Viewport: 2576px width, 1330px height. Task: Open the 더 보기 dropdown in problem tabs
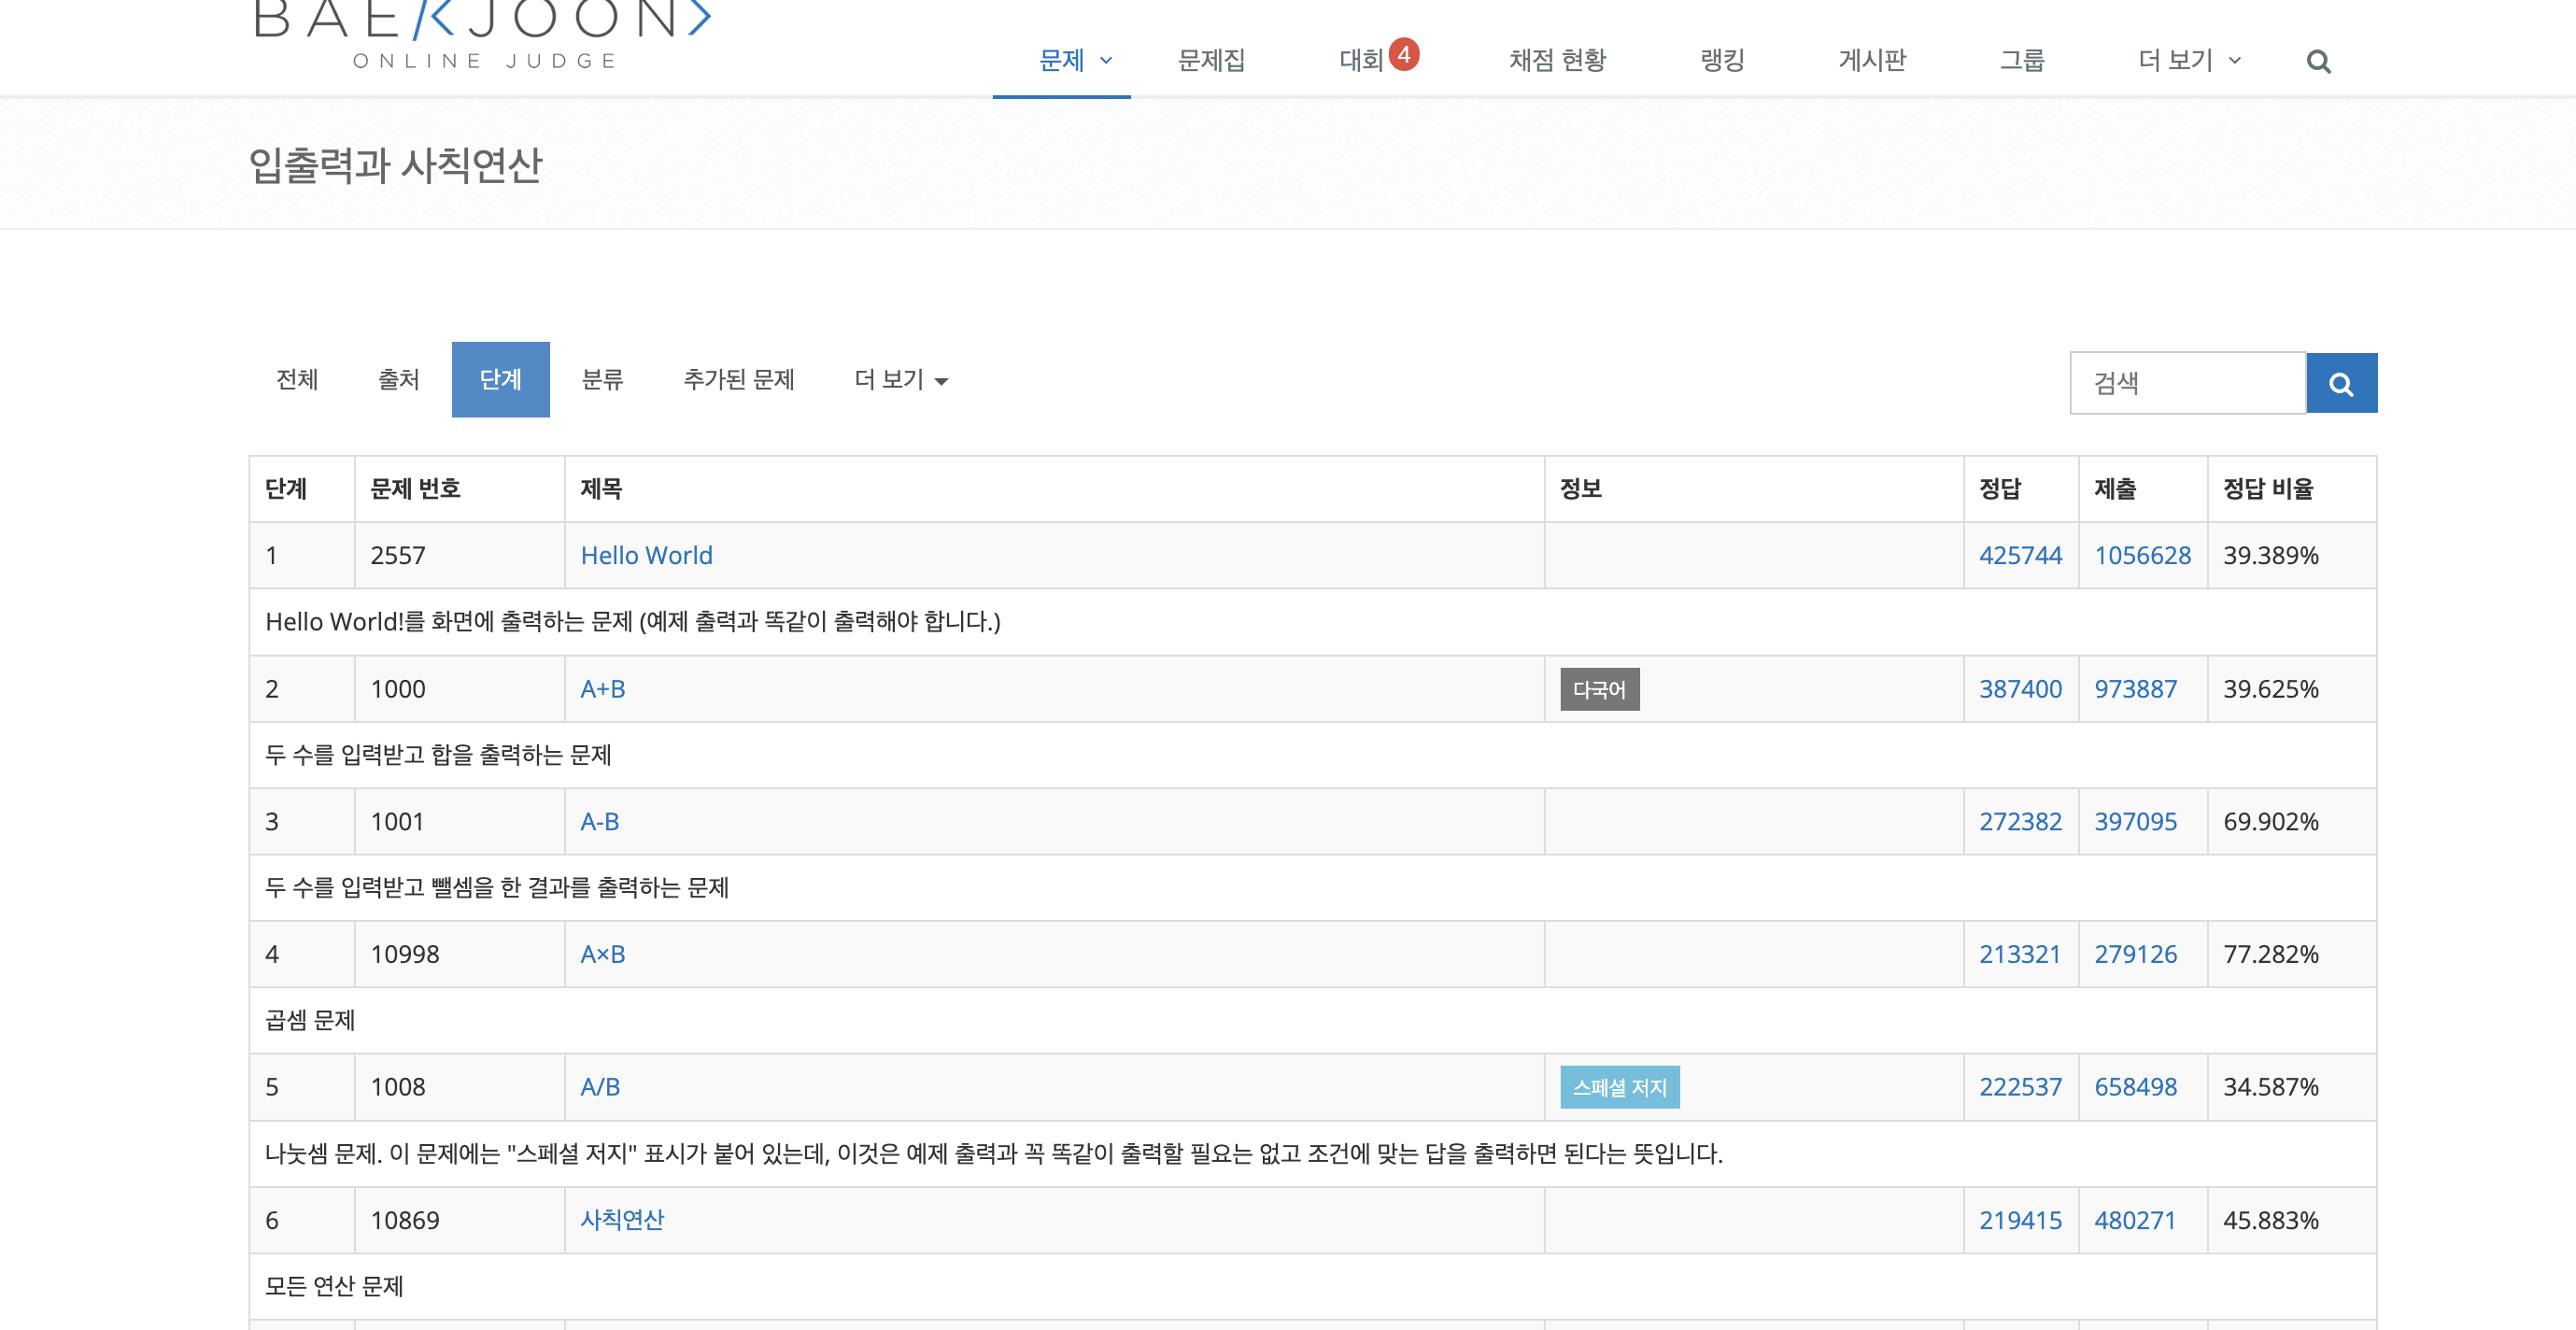pyautogui.click(x=900, y=380)
